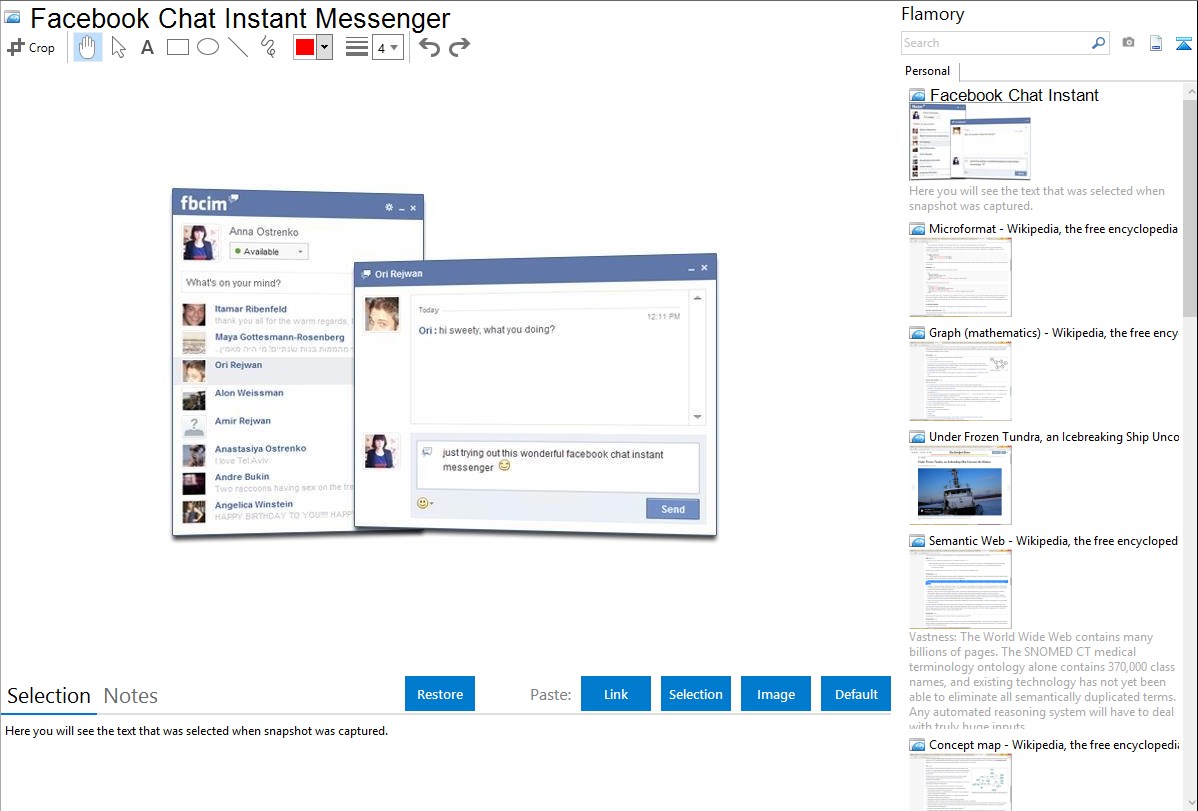
Task: Click the document page icon near Search
Action: coord(1156,43)
